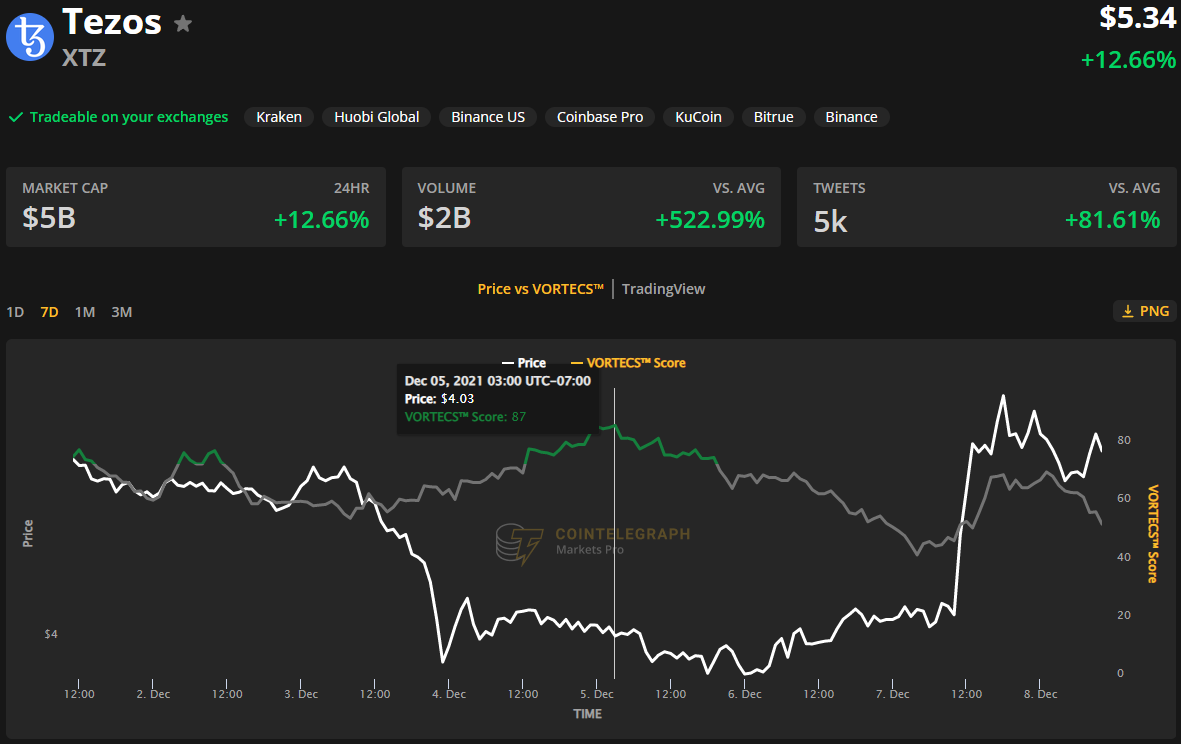Select the Price vs VORTECS tab

540,289
